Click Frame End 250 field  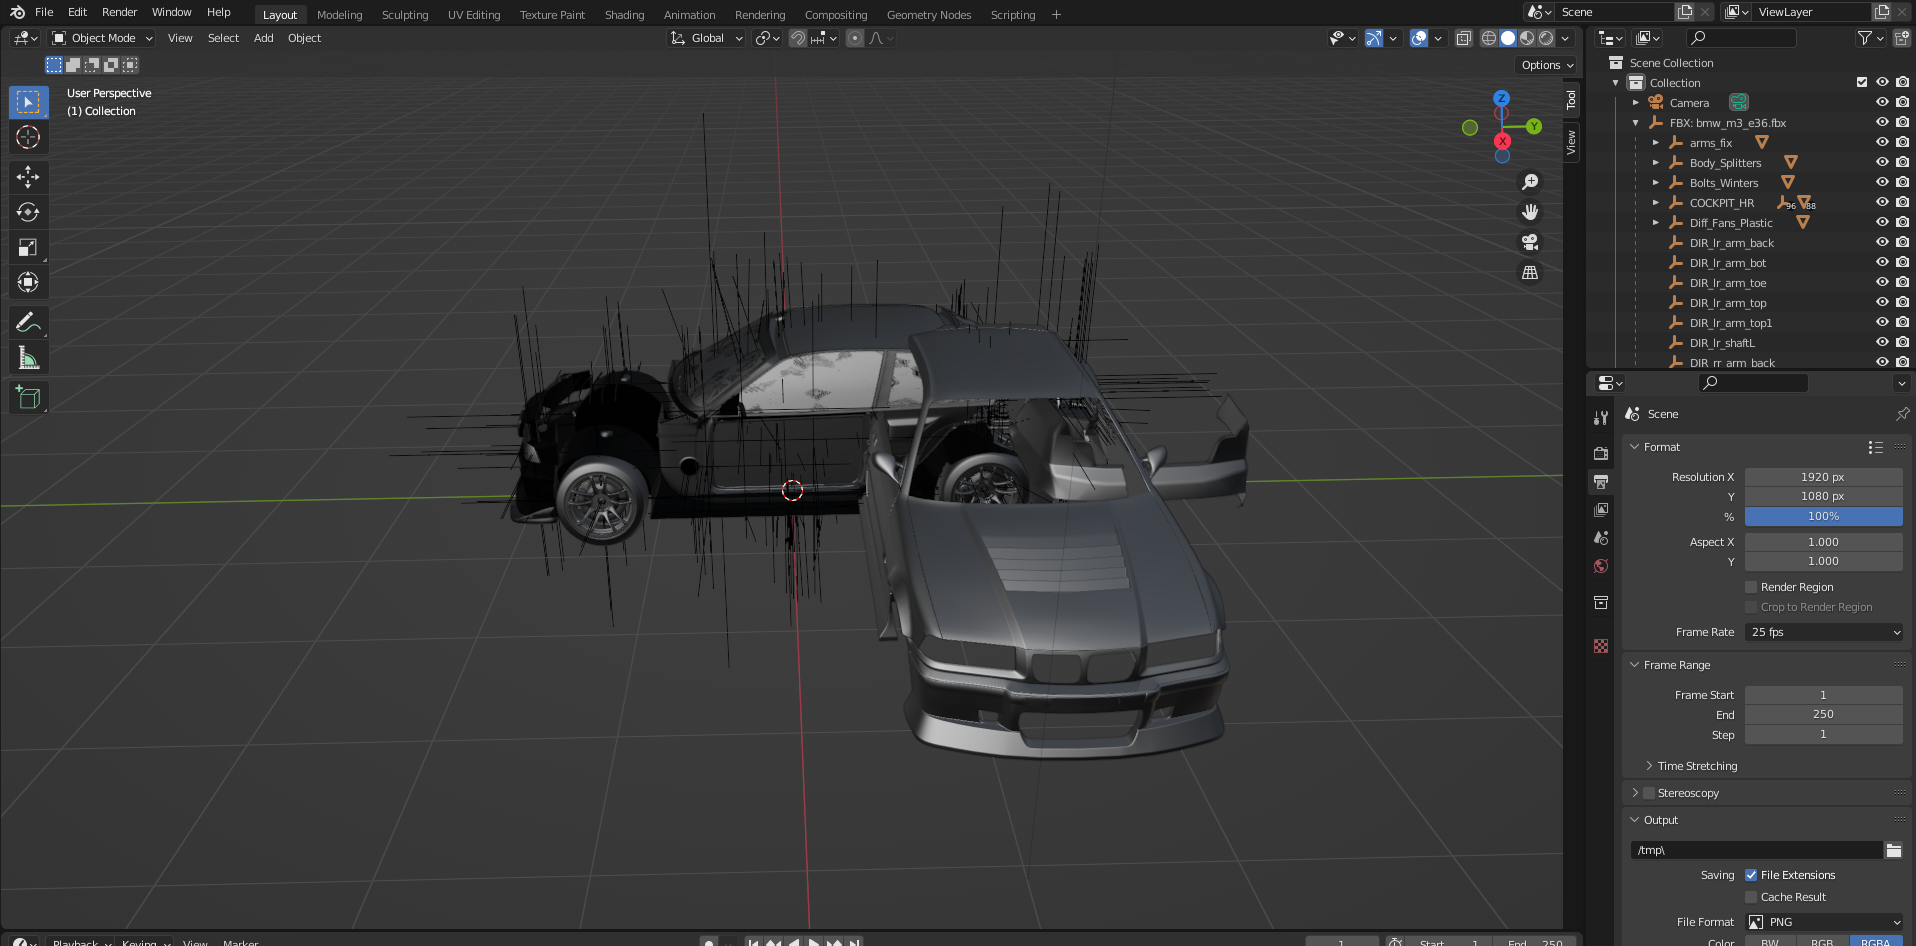1824,714
